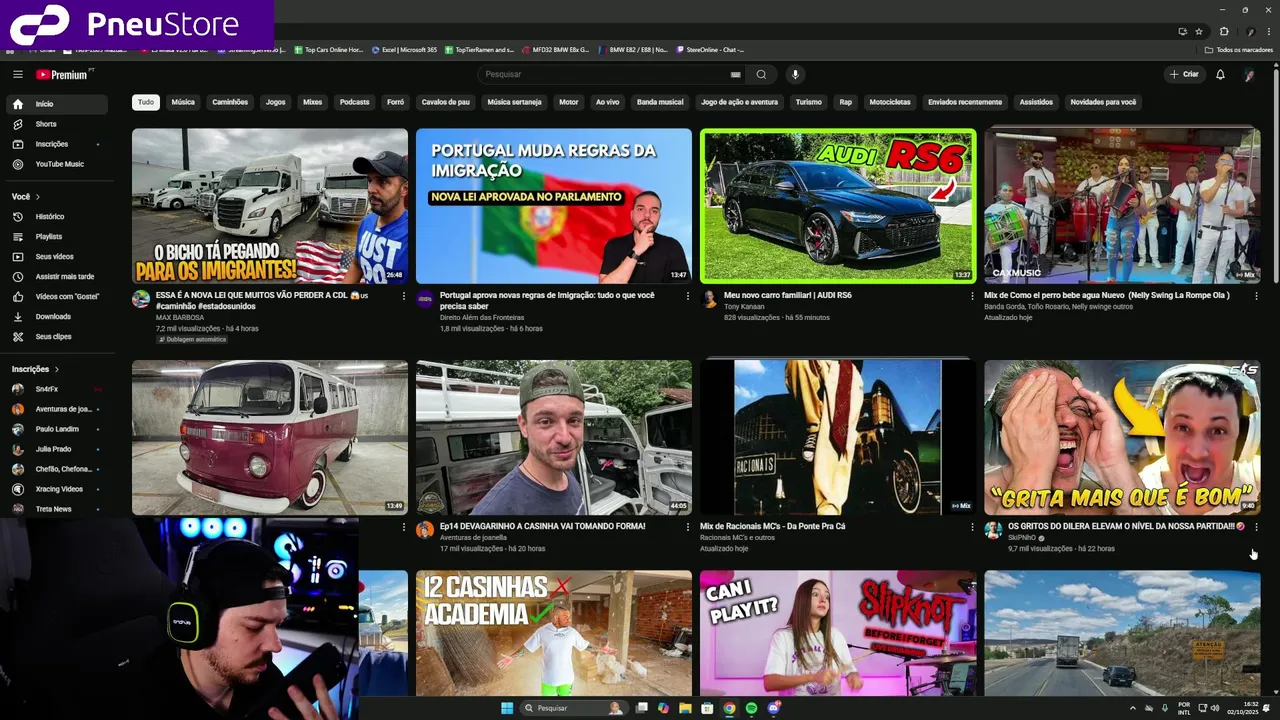Open Playlists in the sidebar

[x=58, y=236]
